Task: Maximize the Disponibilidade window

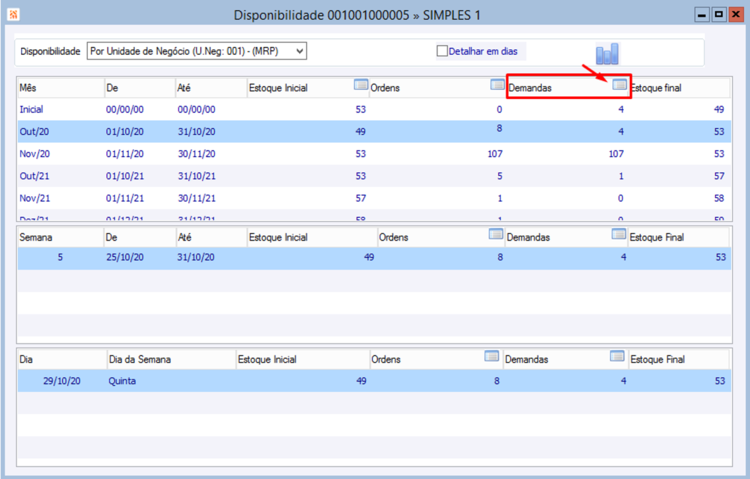Action: point(718,15)
